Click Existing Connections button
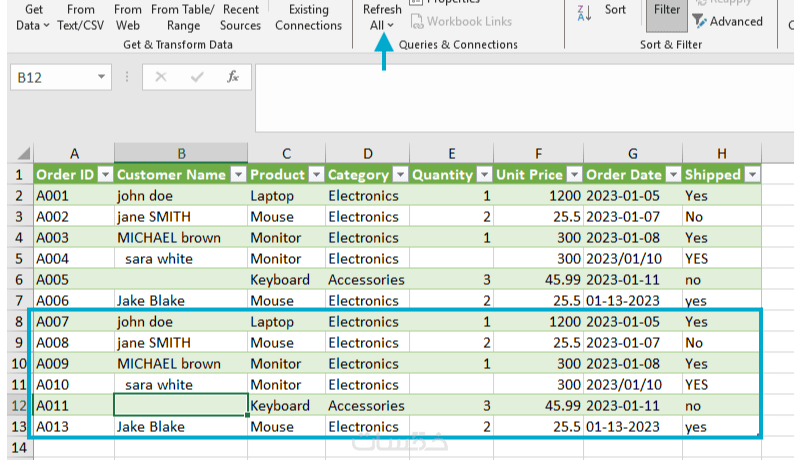800x460 pixels. [308, 17]
